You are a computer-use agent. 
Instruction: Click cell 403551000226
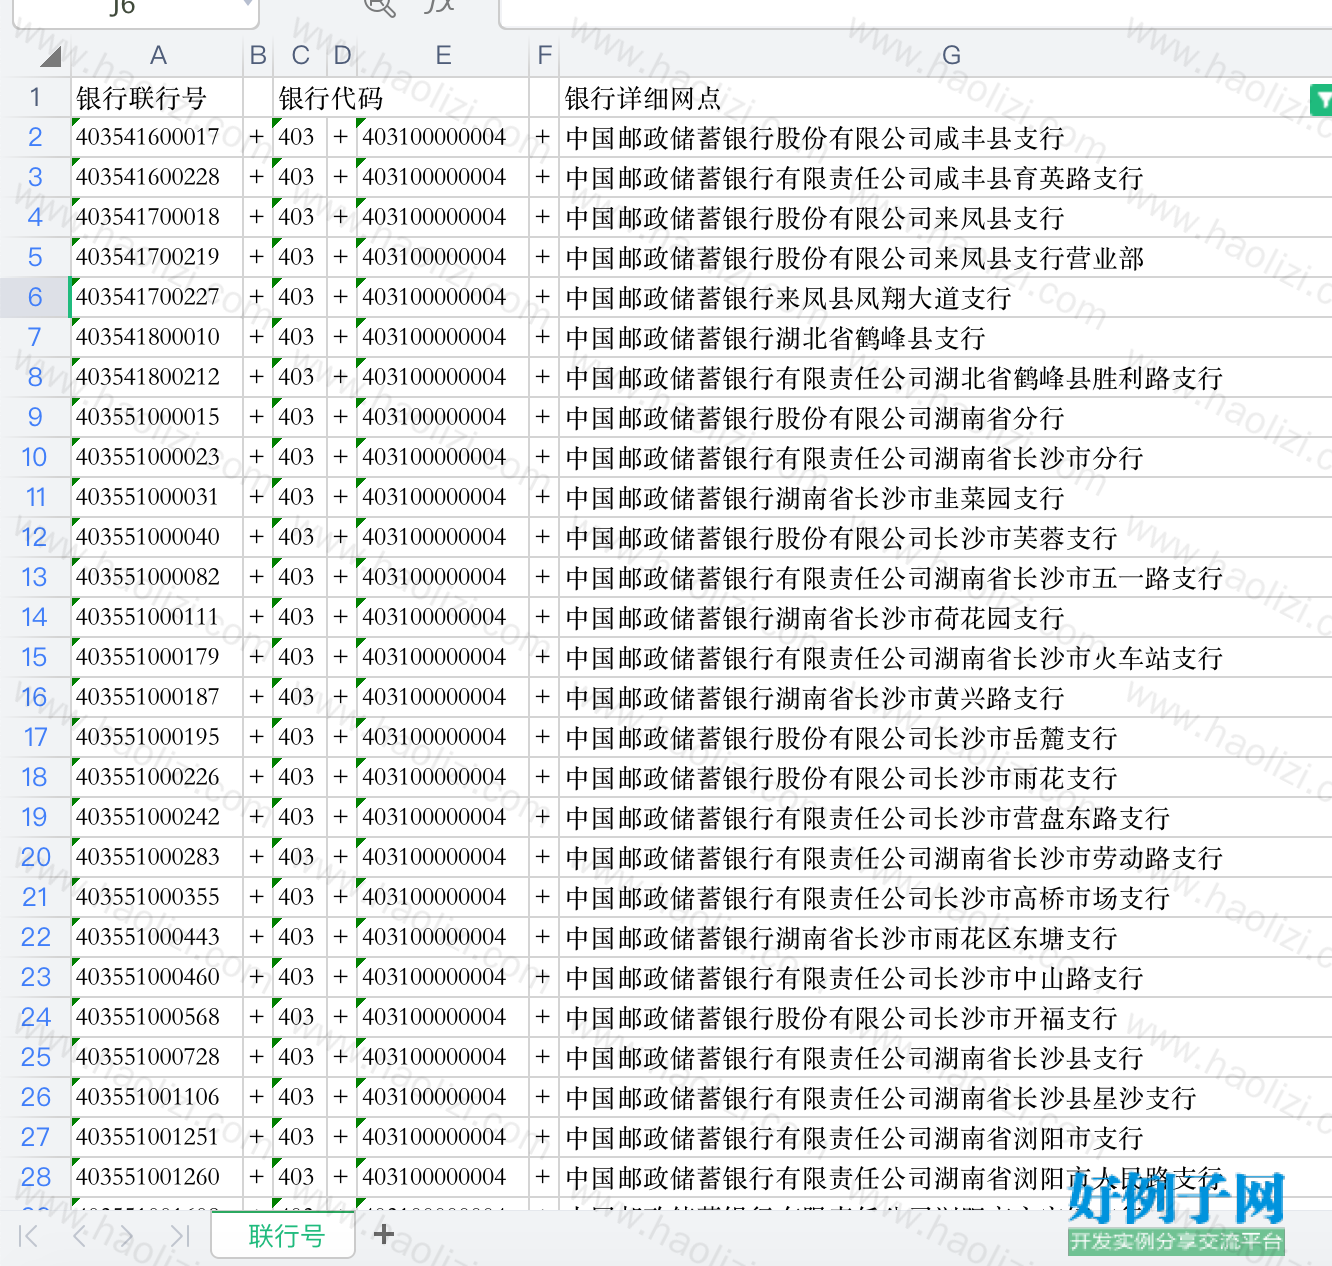click(x=157, y=777)
